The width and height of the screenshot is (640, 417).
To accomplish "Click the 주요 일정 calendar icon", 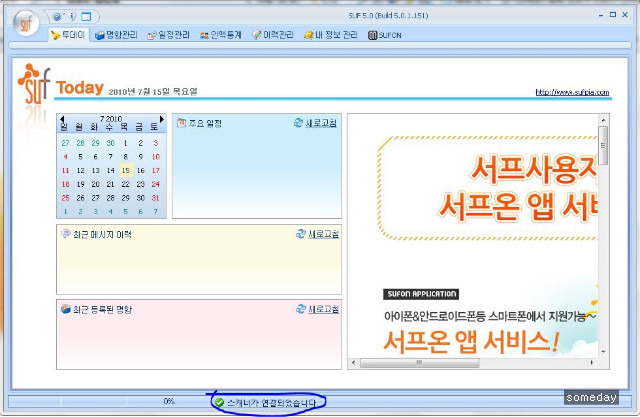I will tap(181, 122).
